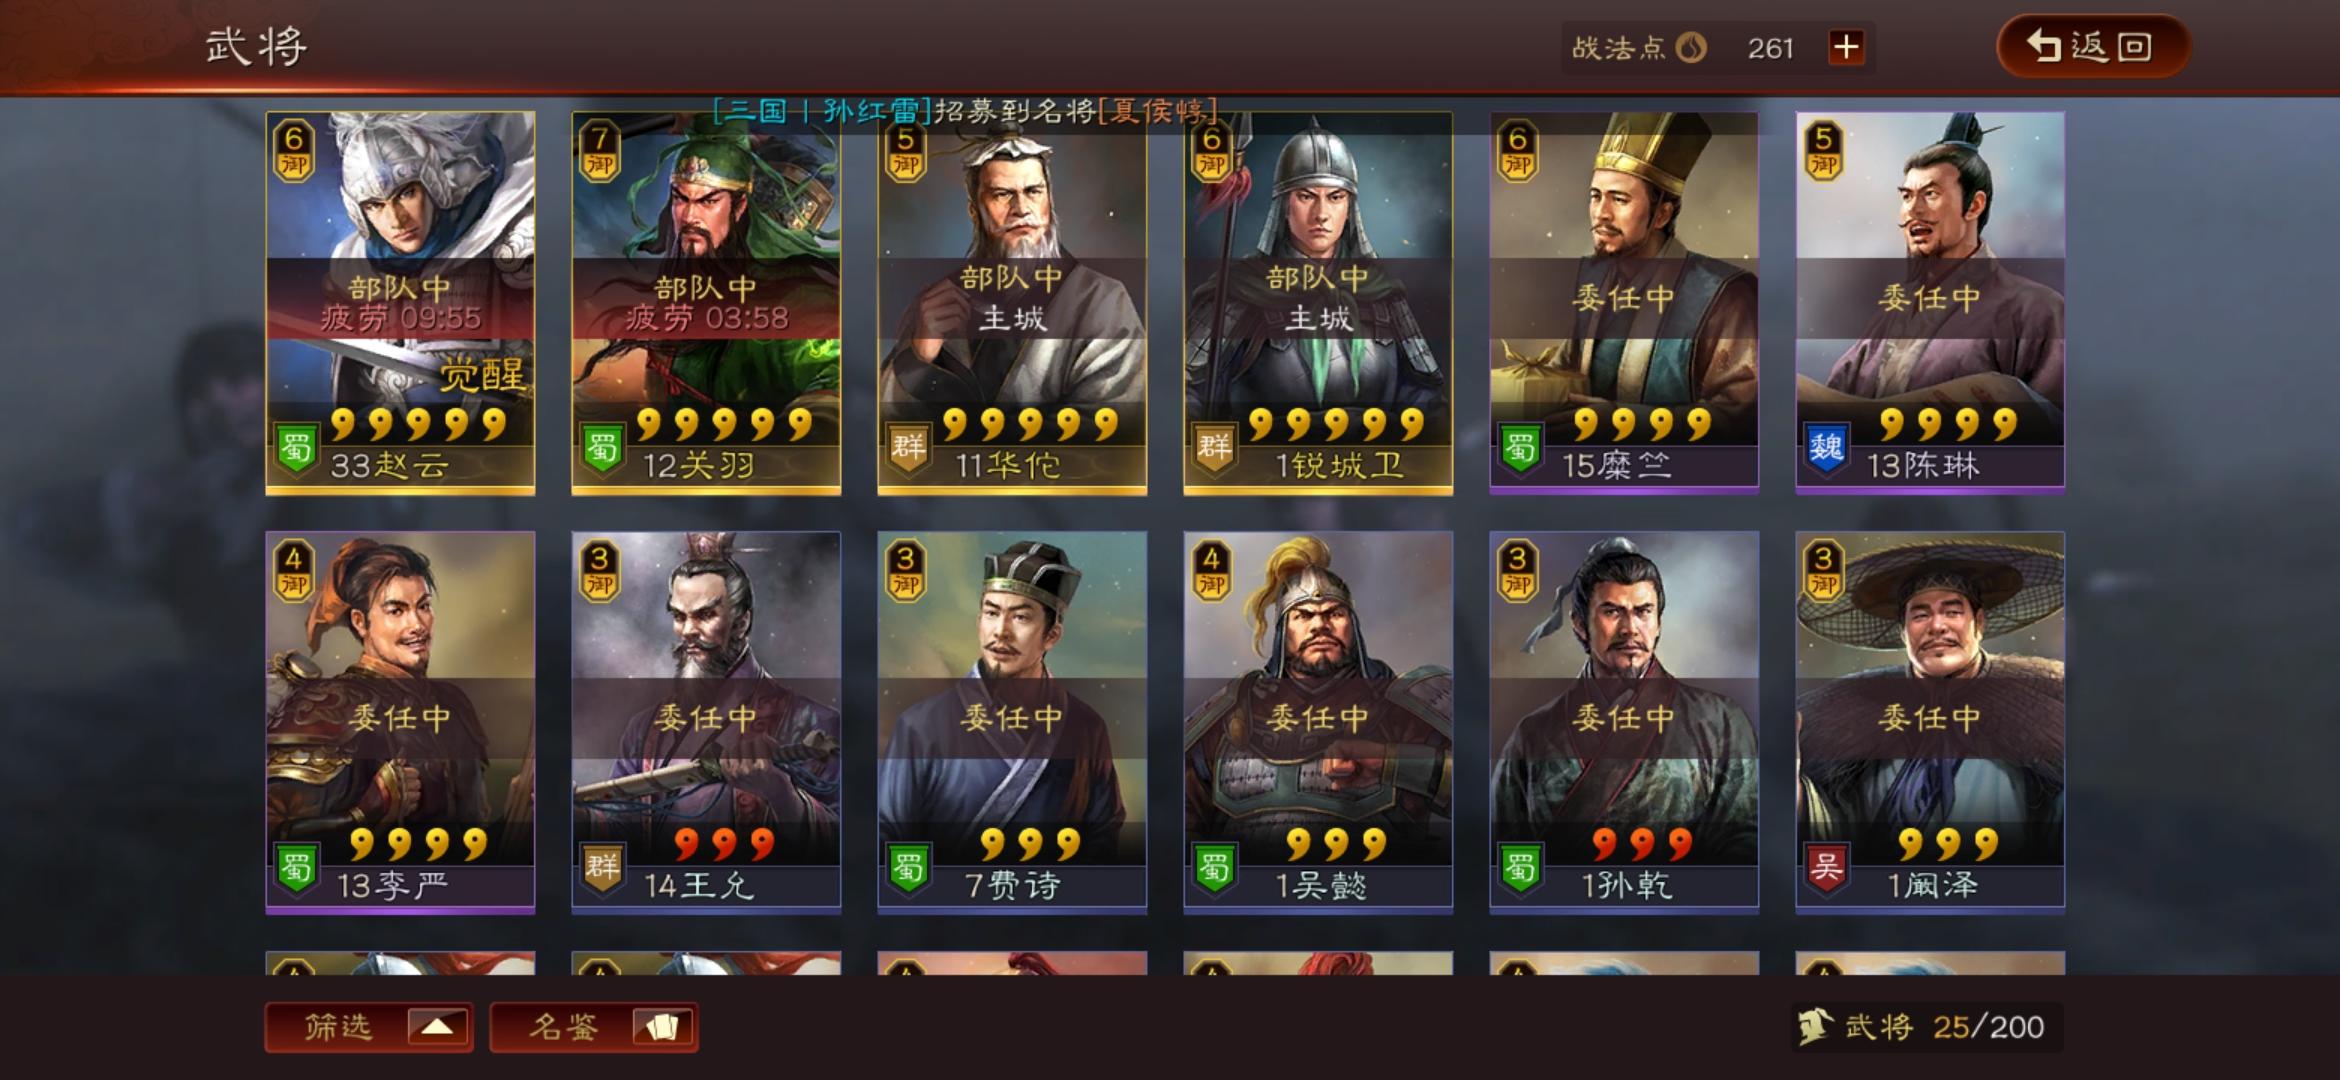Open the 名鉴 general catalogue
The width and height of the screenshot is (2340, 1080).
594,1027
